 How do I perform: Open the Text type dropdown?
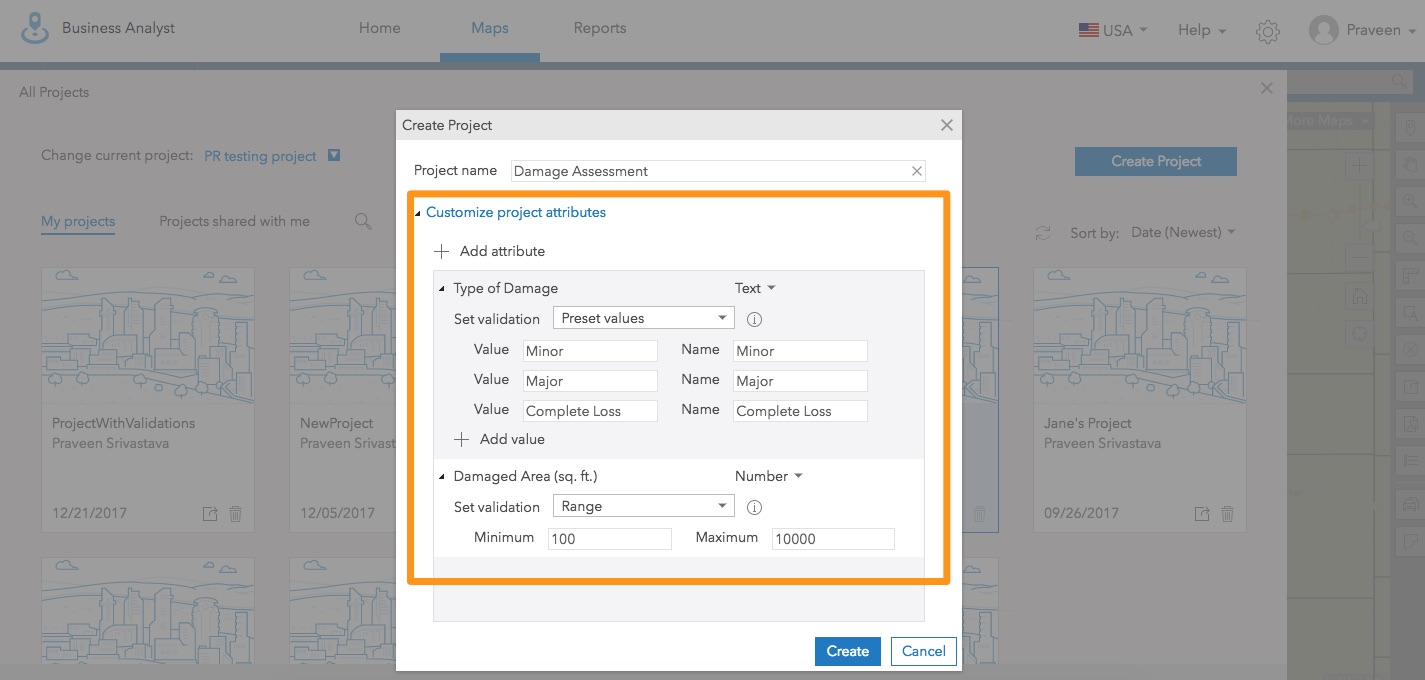[x=755, y=288]
